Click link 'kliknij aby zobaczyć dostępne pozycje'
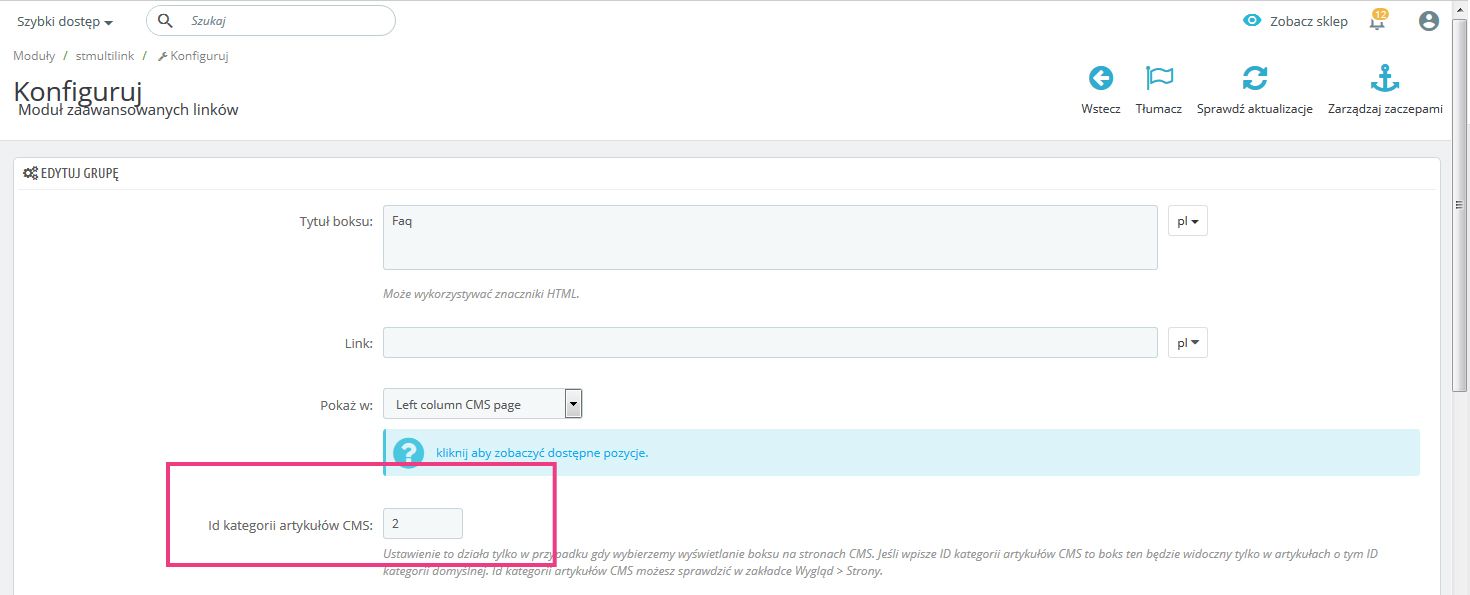This screenshot has width=1470, height=595. (x=542, y=453)
